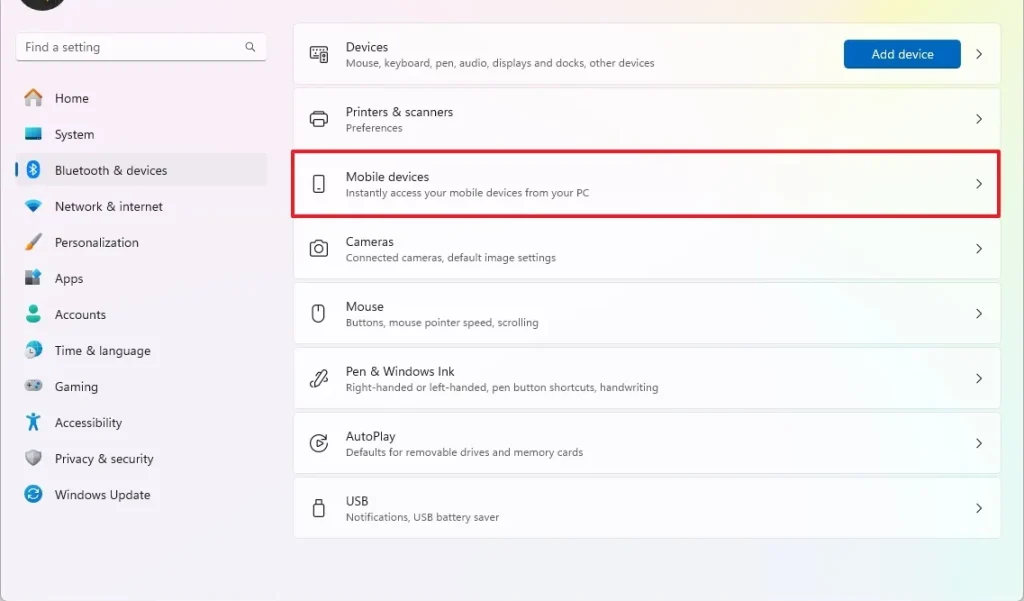Open the Printers & scanners title
Screen dimensions: 1024x601
click(x=399, y=112)
